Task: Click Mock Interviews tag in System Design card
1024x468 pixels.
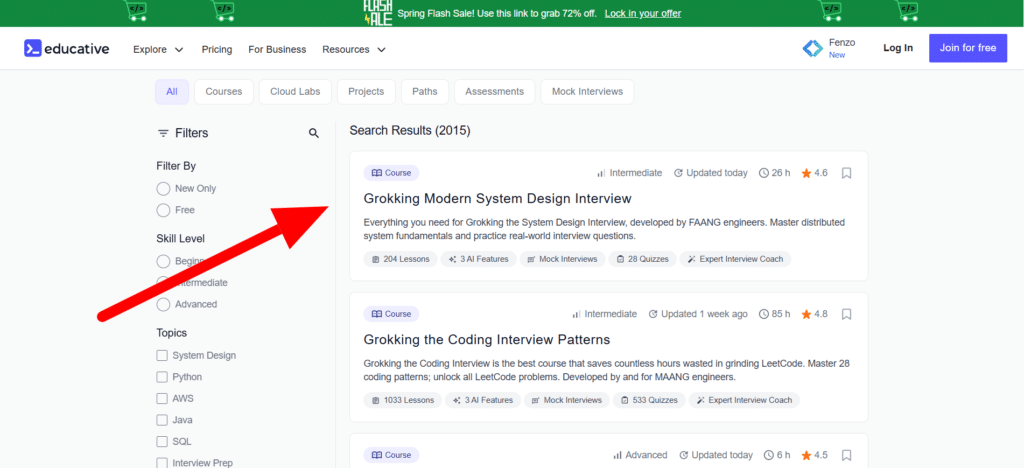Action: click(x=562, y=259)
